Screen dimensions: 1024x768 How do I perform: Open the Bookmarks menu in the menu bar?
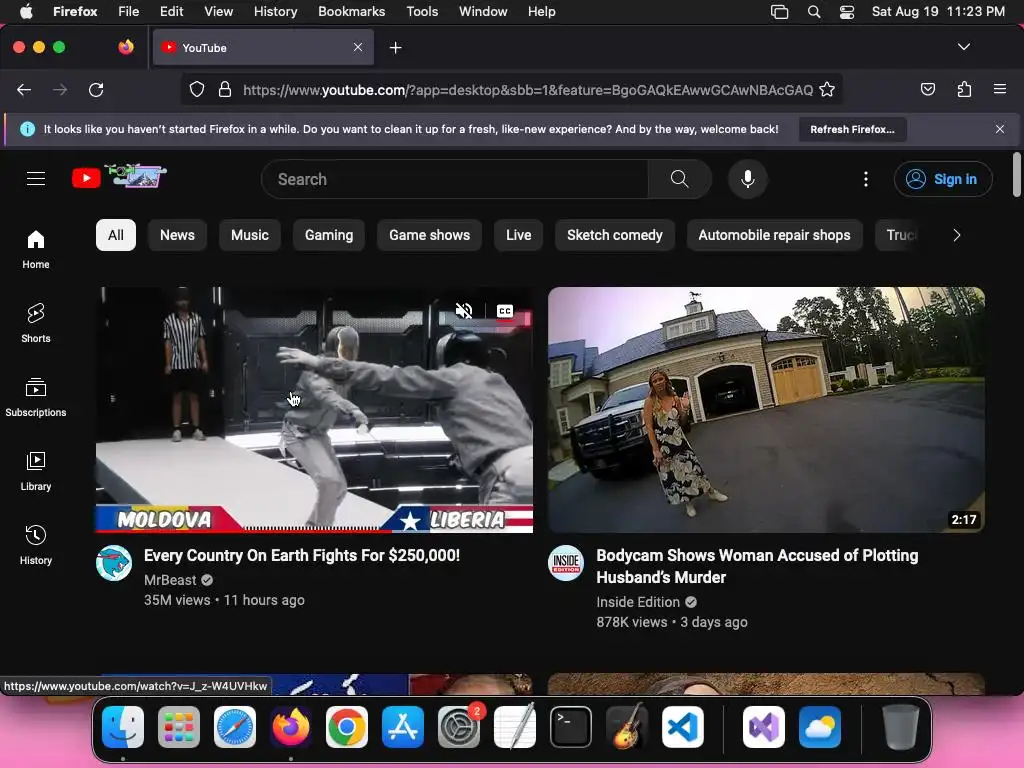pos(351,11)
